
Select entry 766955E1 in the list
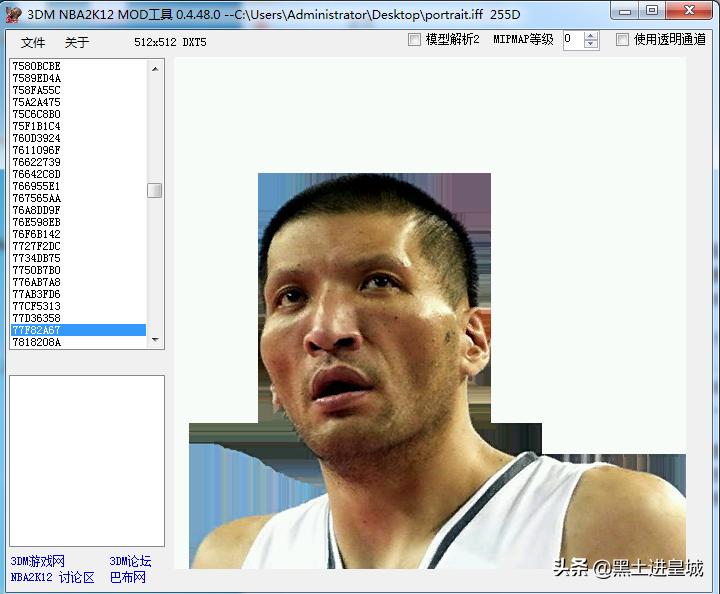pos(78,186)
